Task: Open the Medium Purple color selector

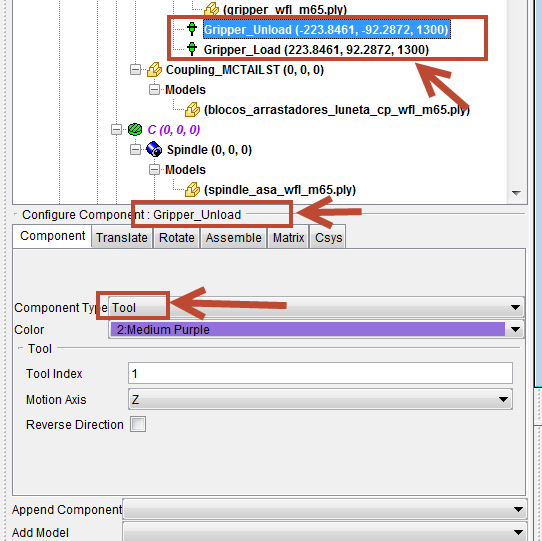Action: pos(316,329)
